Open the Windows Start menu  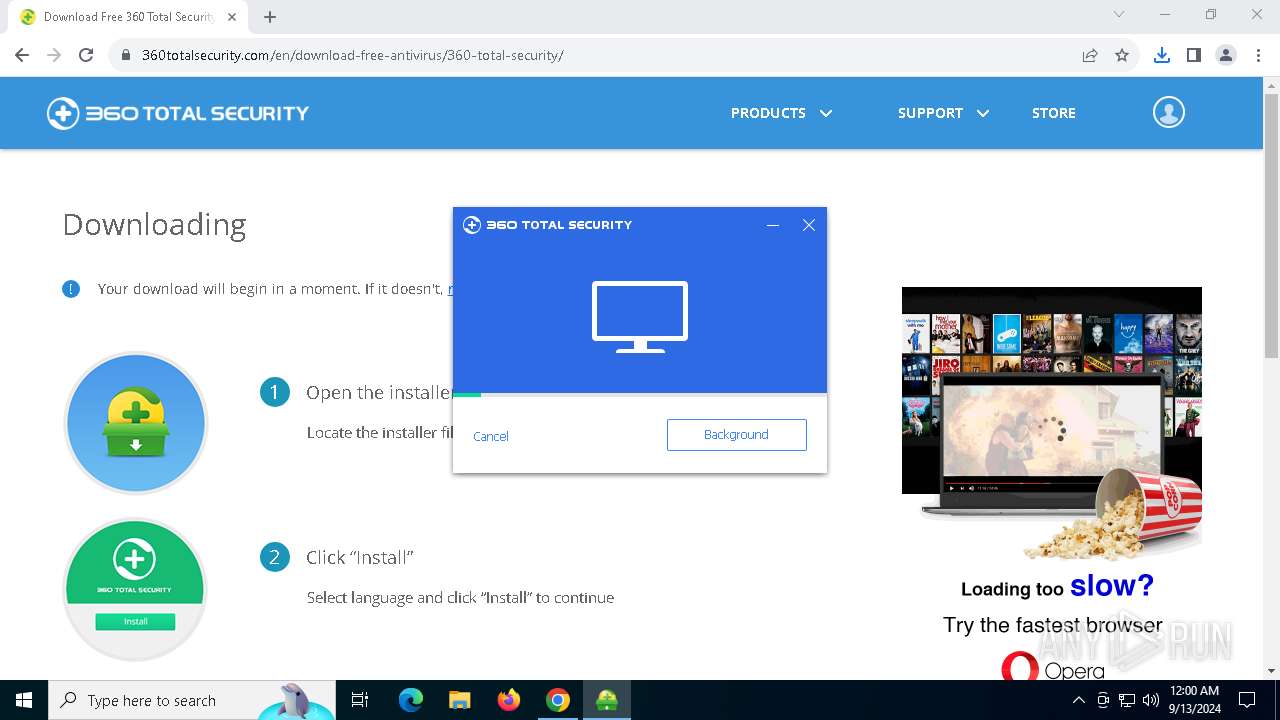(24, 700)
